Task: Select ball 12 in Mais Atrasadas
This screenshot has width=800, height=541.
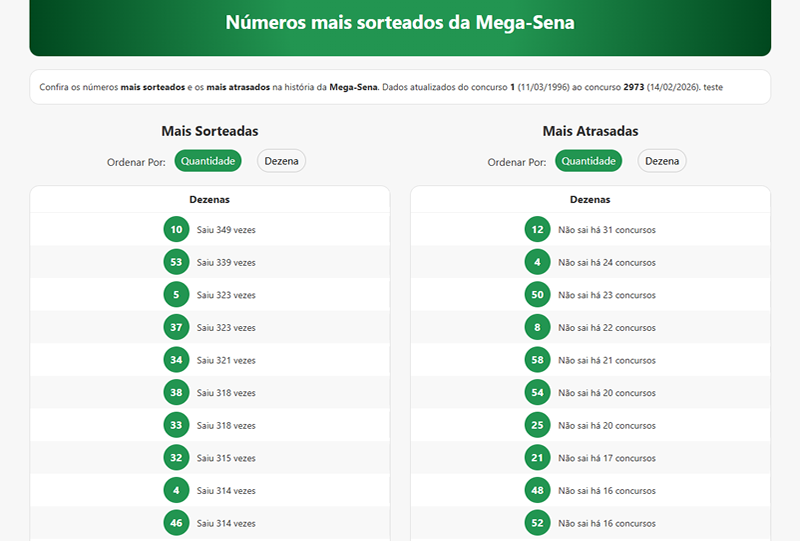Action: [537, 230]
